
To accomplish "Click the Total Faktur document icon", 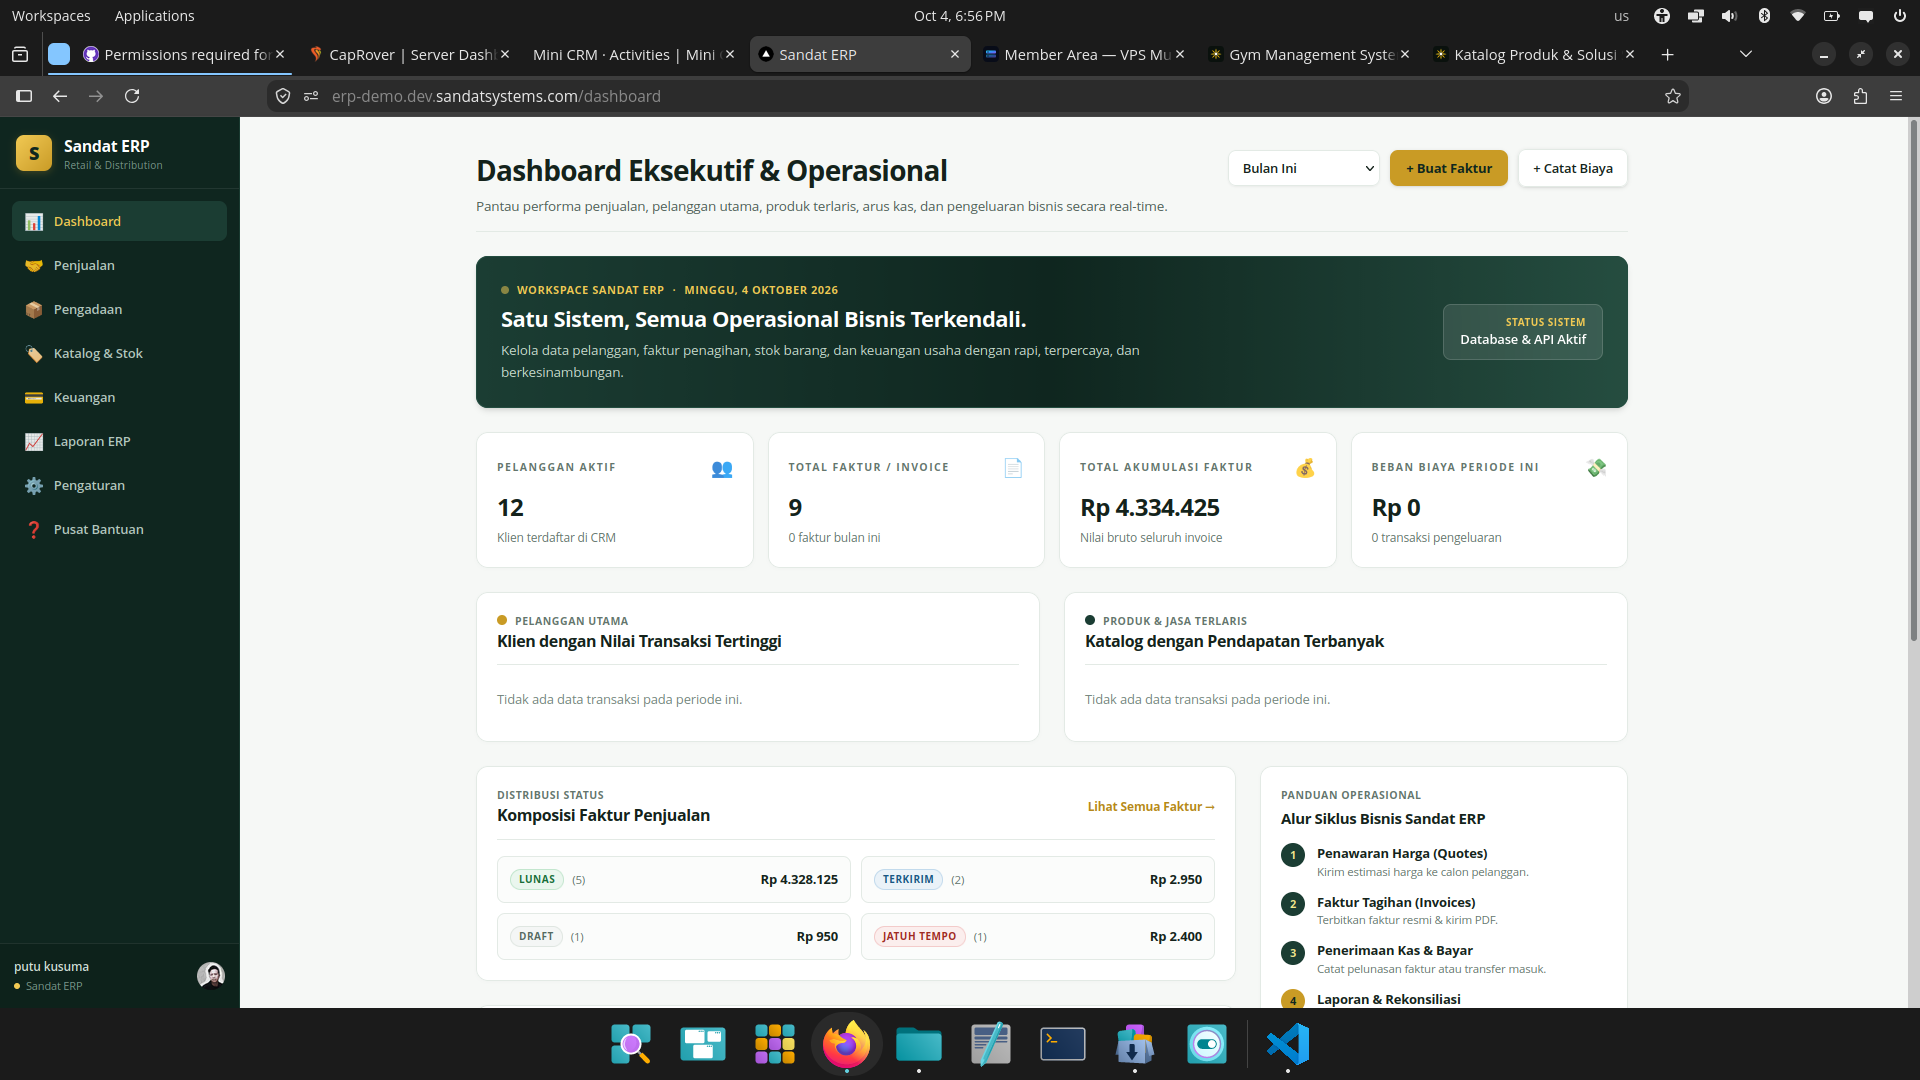I will pyautogui.click(x=1013, y=468).
